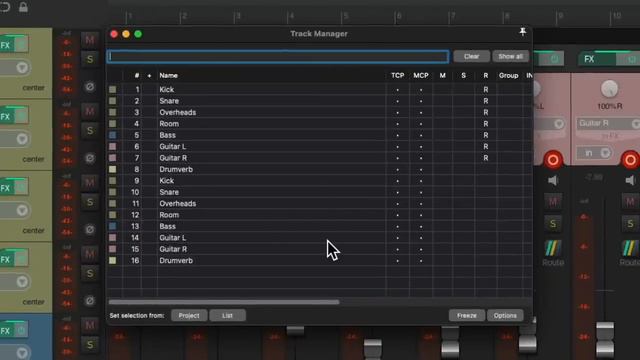Toggle FX bypass on the blue track in the track panel
This screenshot has height=360, width=640.
[21, 330]
